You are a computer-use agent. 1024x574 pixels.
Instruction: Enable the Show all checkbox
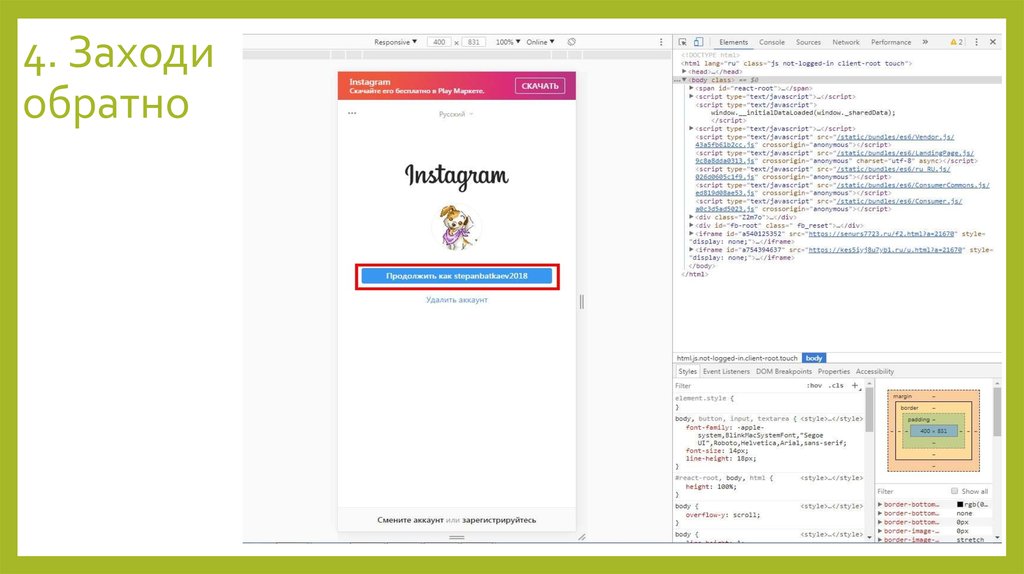point(954,491)
